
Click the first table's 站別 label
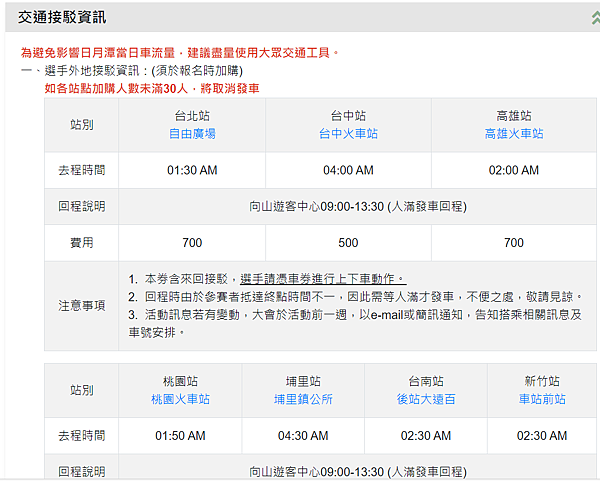82,124
